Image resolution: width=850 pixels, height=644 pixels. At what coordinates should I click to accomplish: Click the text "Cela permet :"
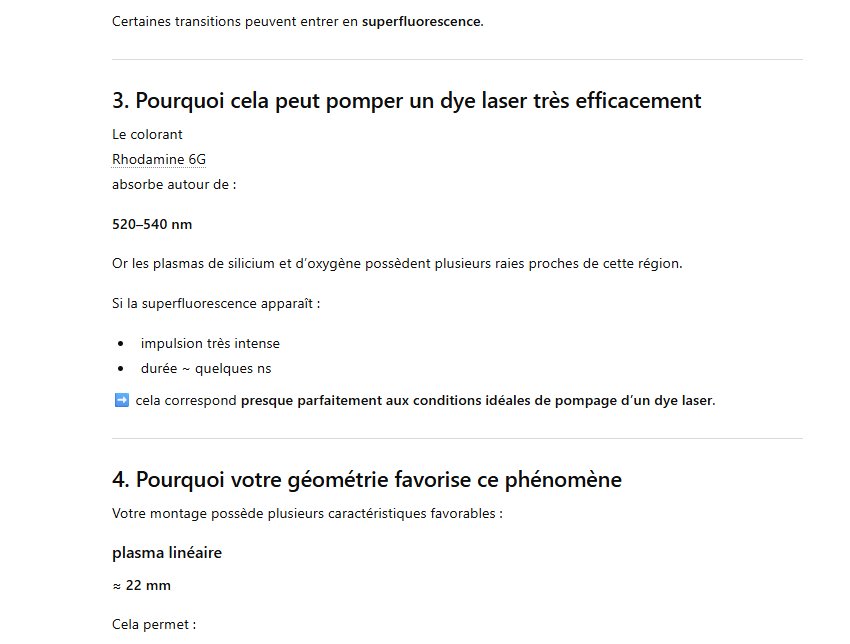click(x=154, y=625)
